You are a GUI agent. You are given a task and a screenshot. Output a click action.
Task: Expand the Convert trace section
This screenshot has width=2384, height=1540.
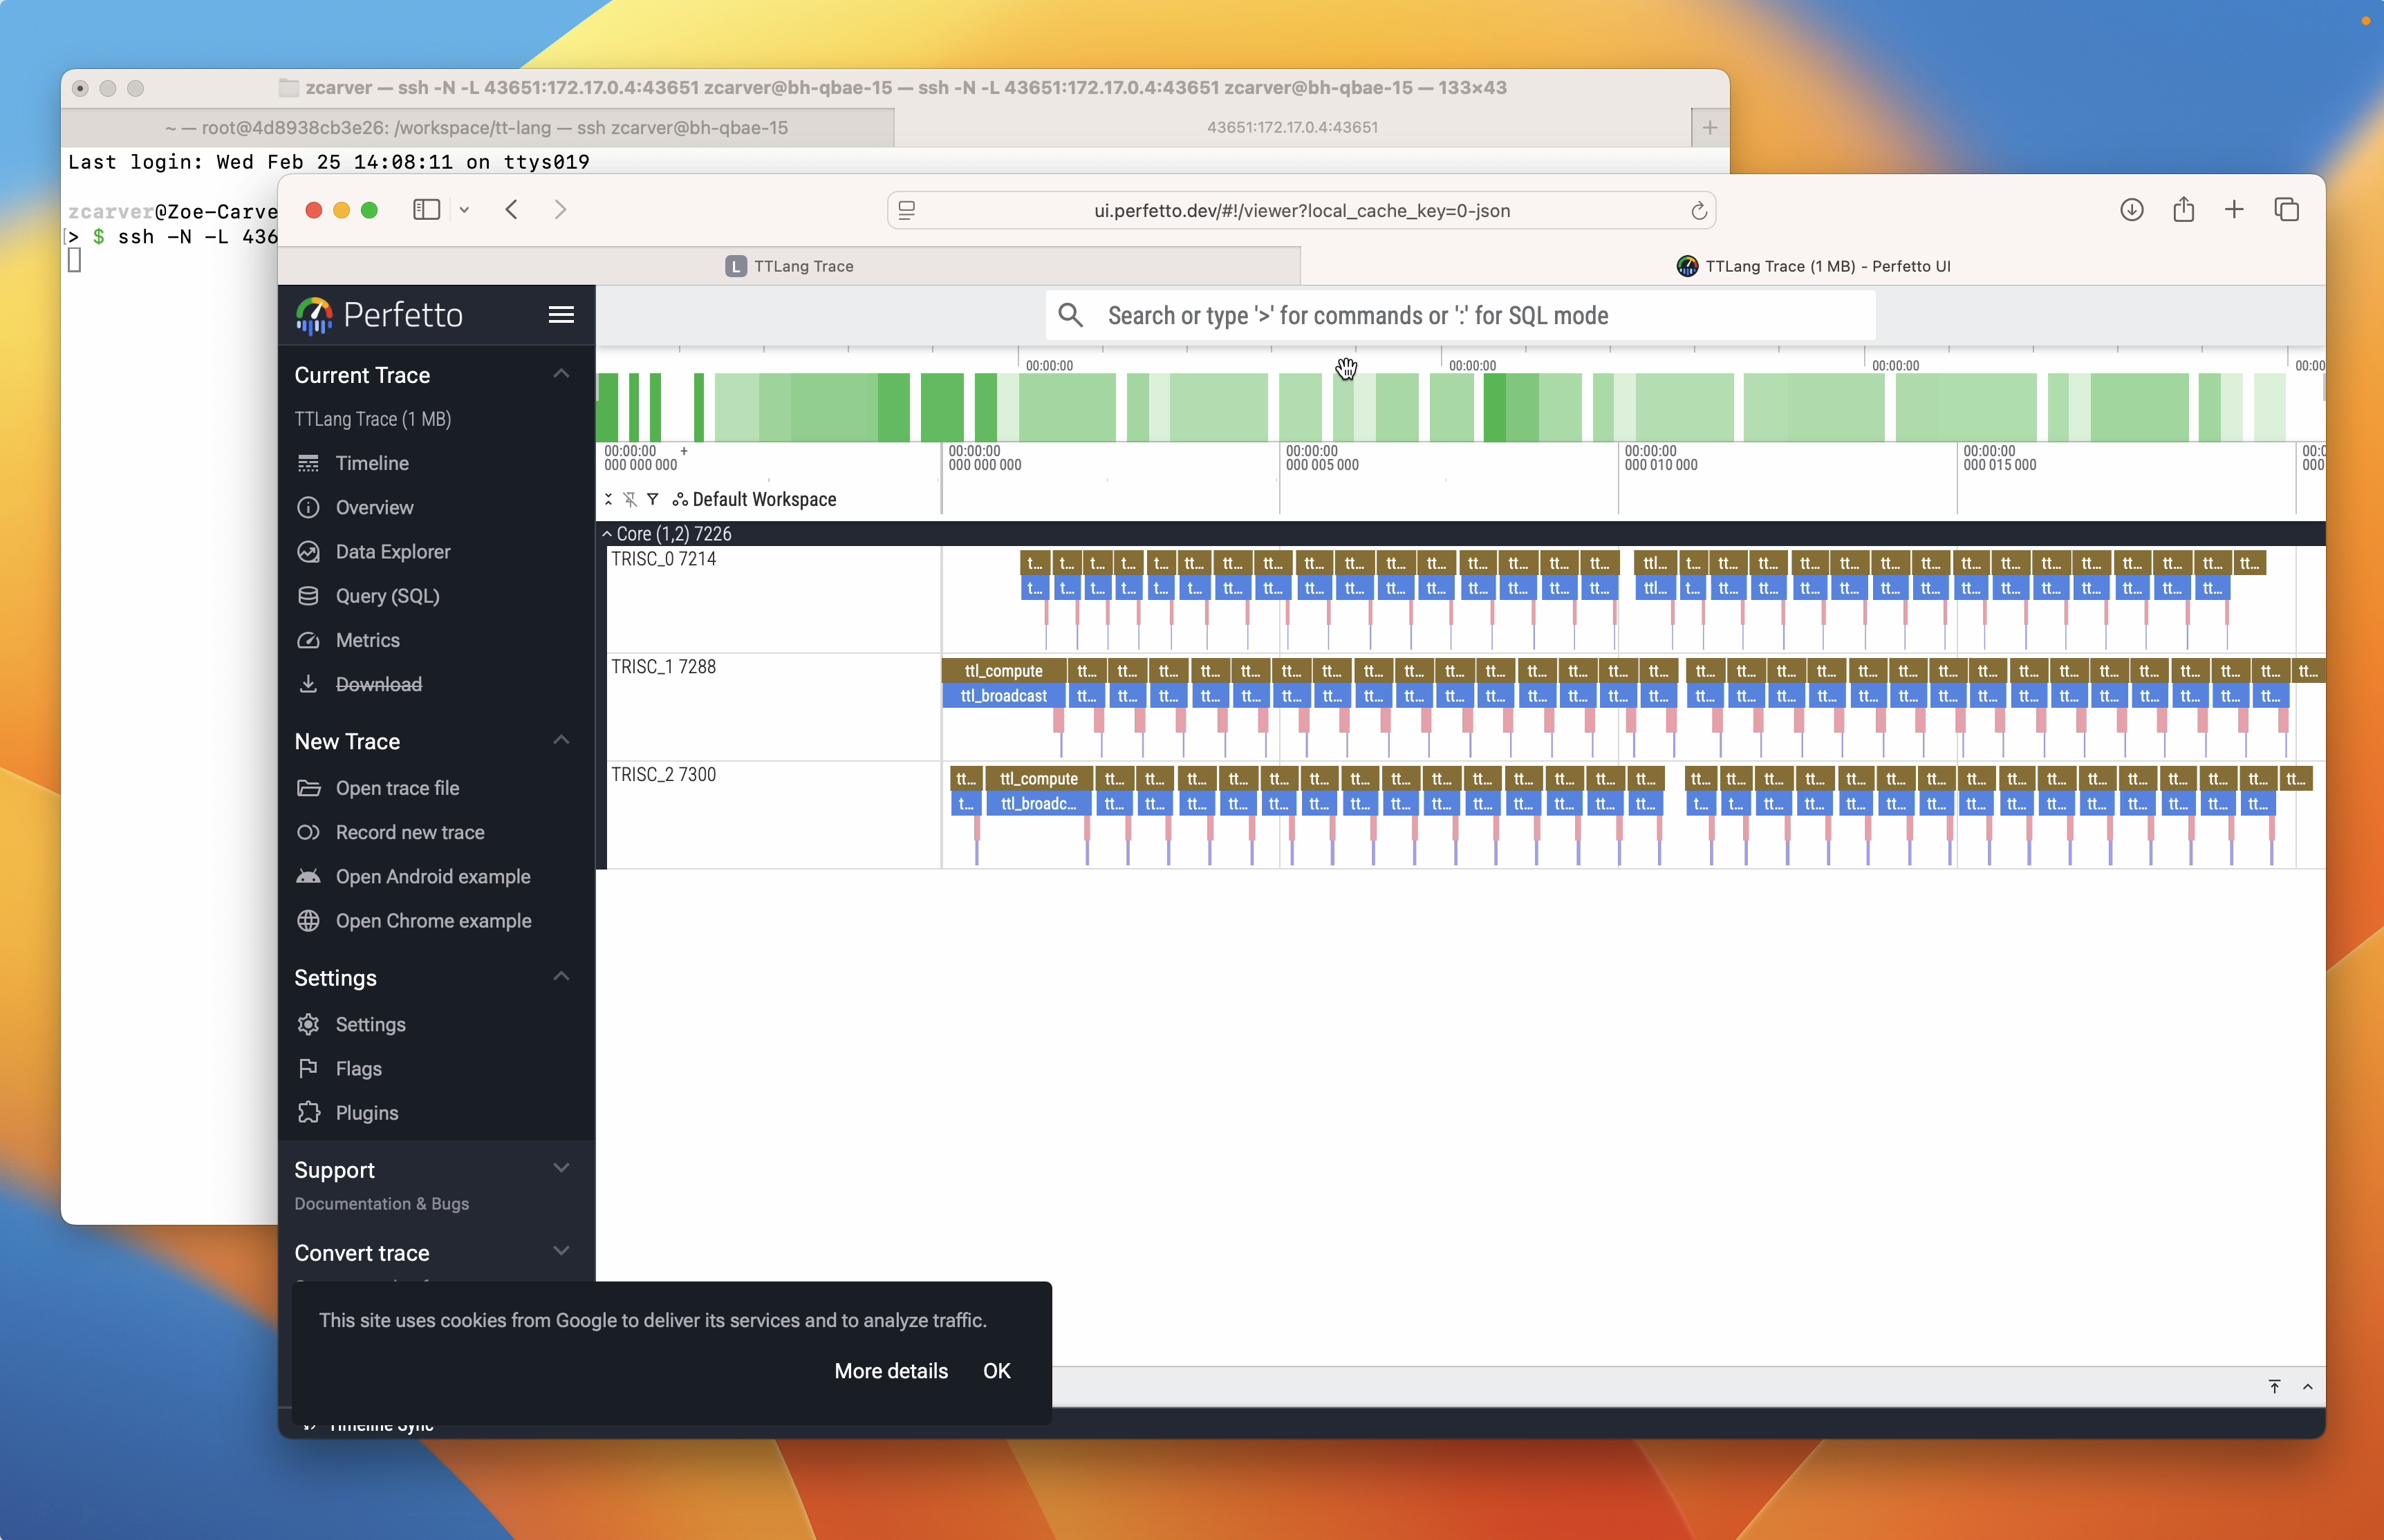point(561,1250)
